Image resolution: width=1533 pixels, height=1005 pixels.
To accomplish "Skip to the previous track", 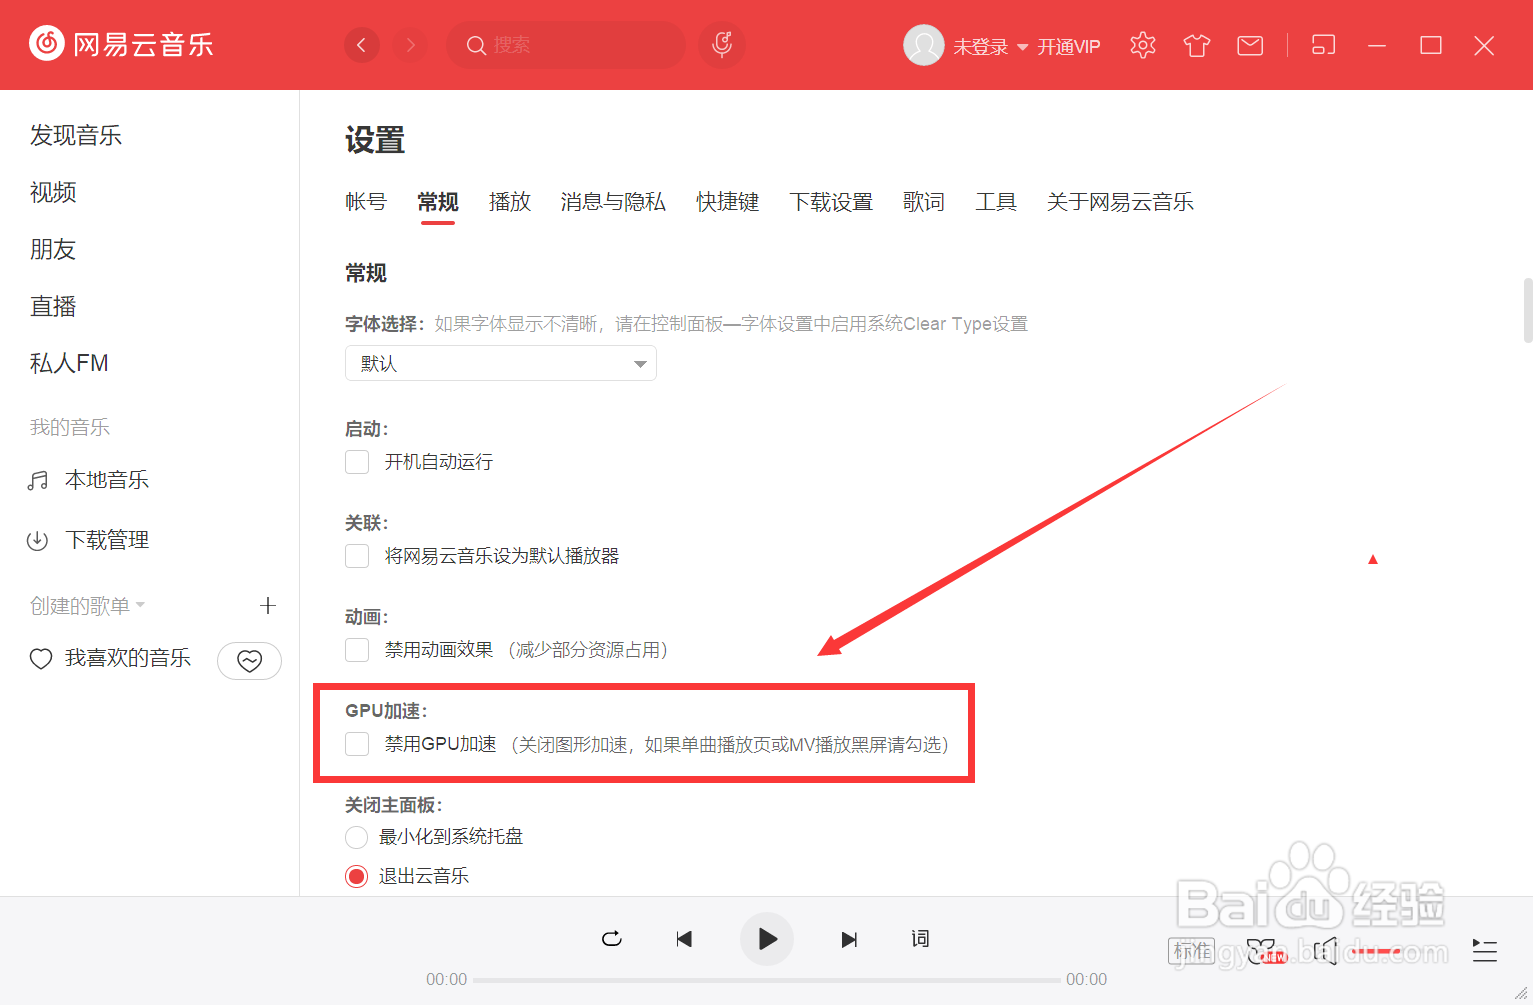I will [684, 939].
